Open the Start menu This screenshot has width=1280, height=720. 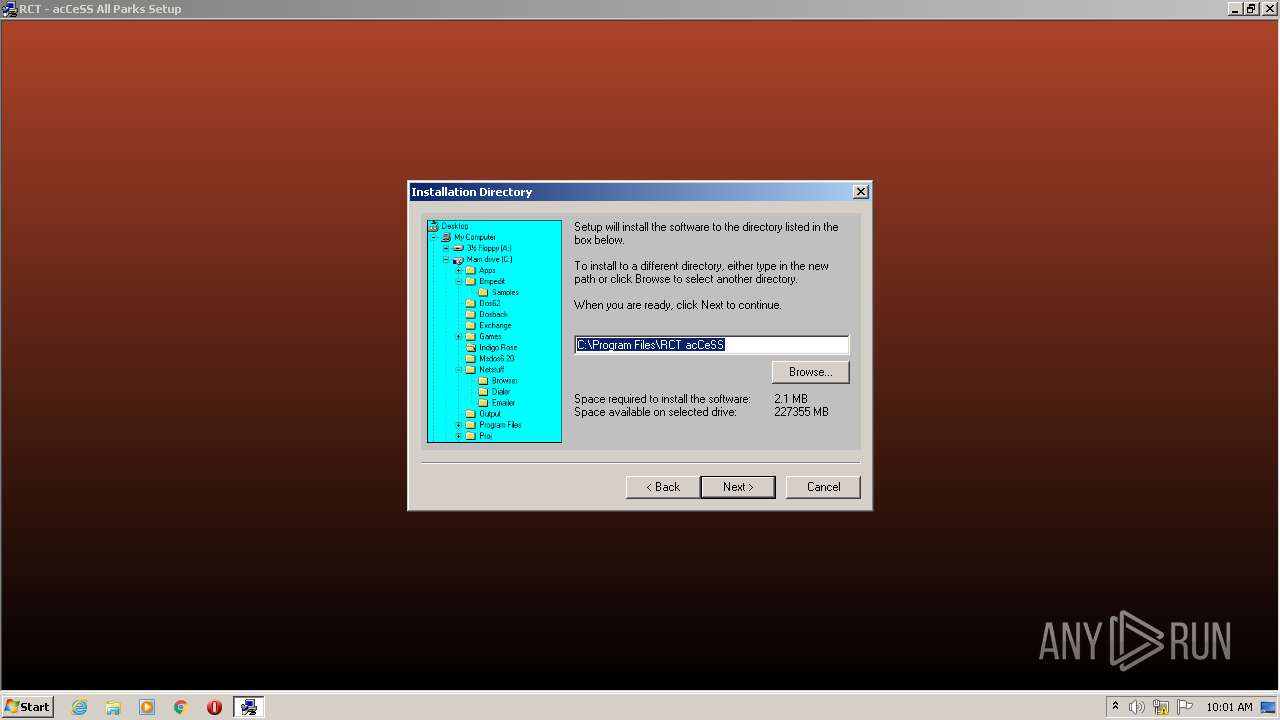pos(27,707)
